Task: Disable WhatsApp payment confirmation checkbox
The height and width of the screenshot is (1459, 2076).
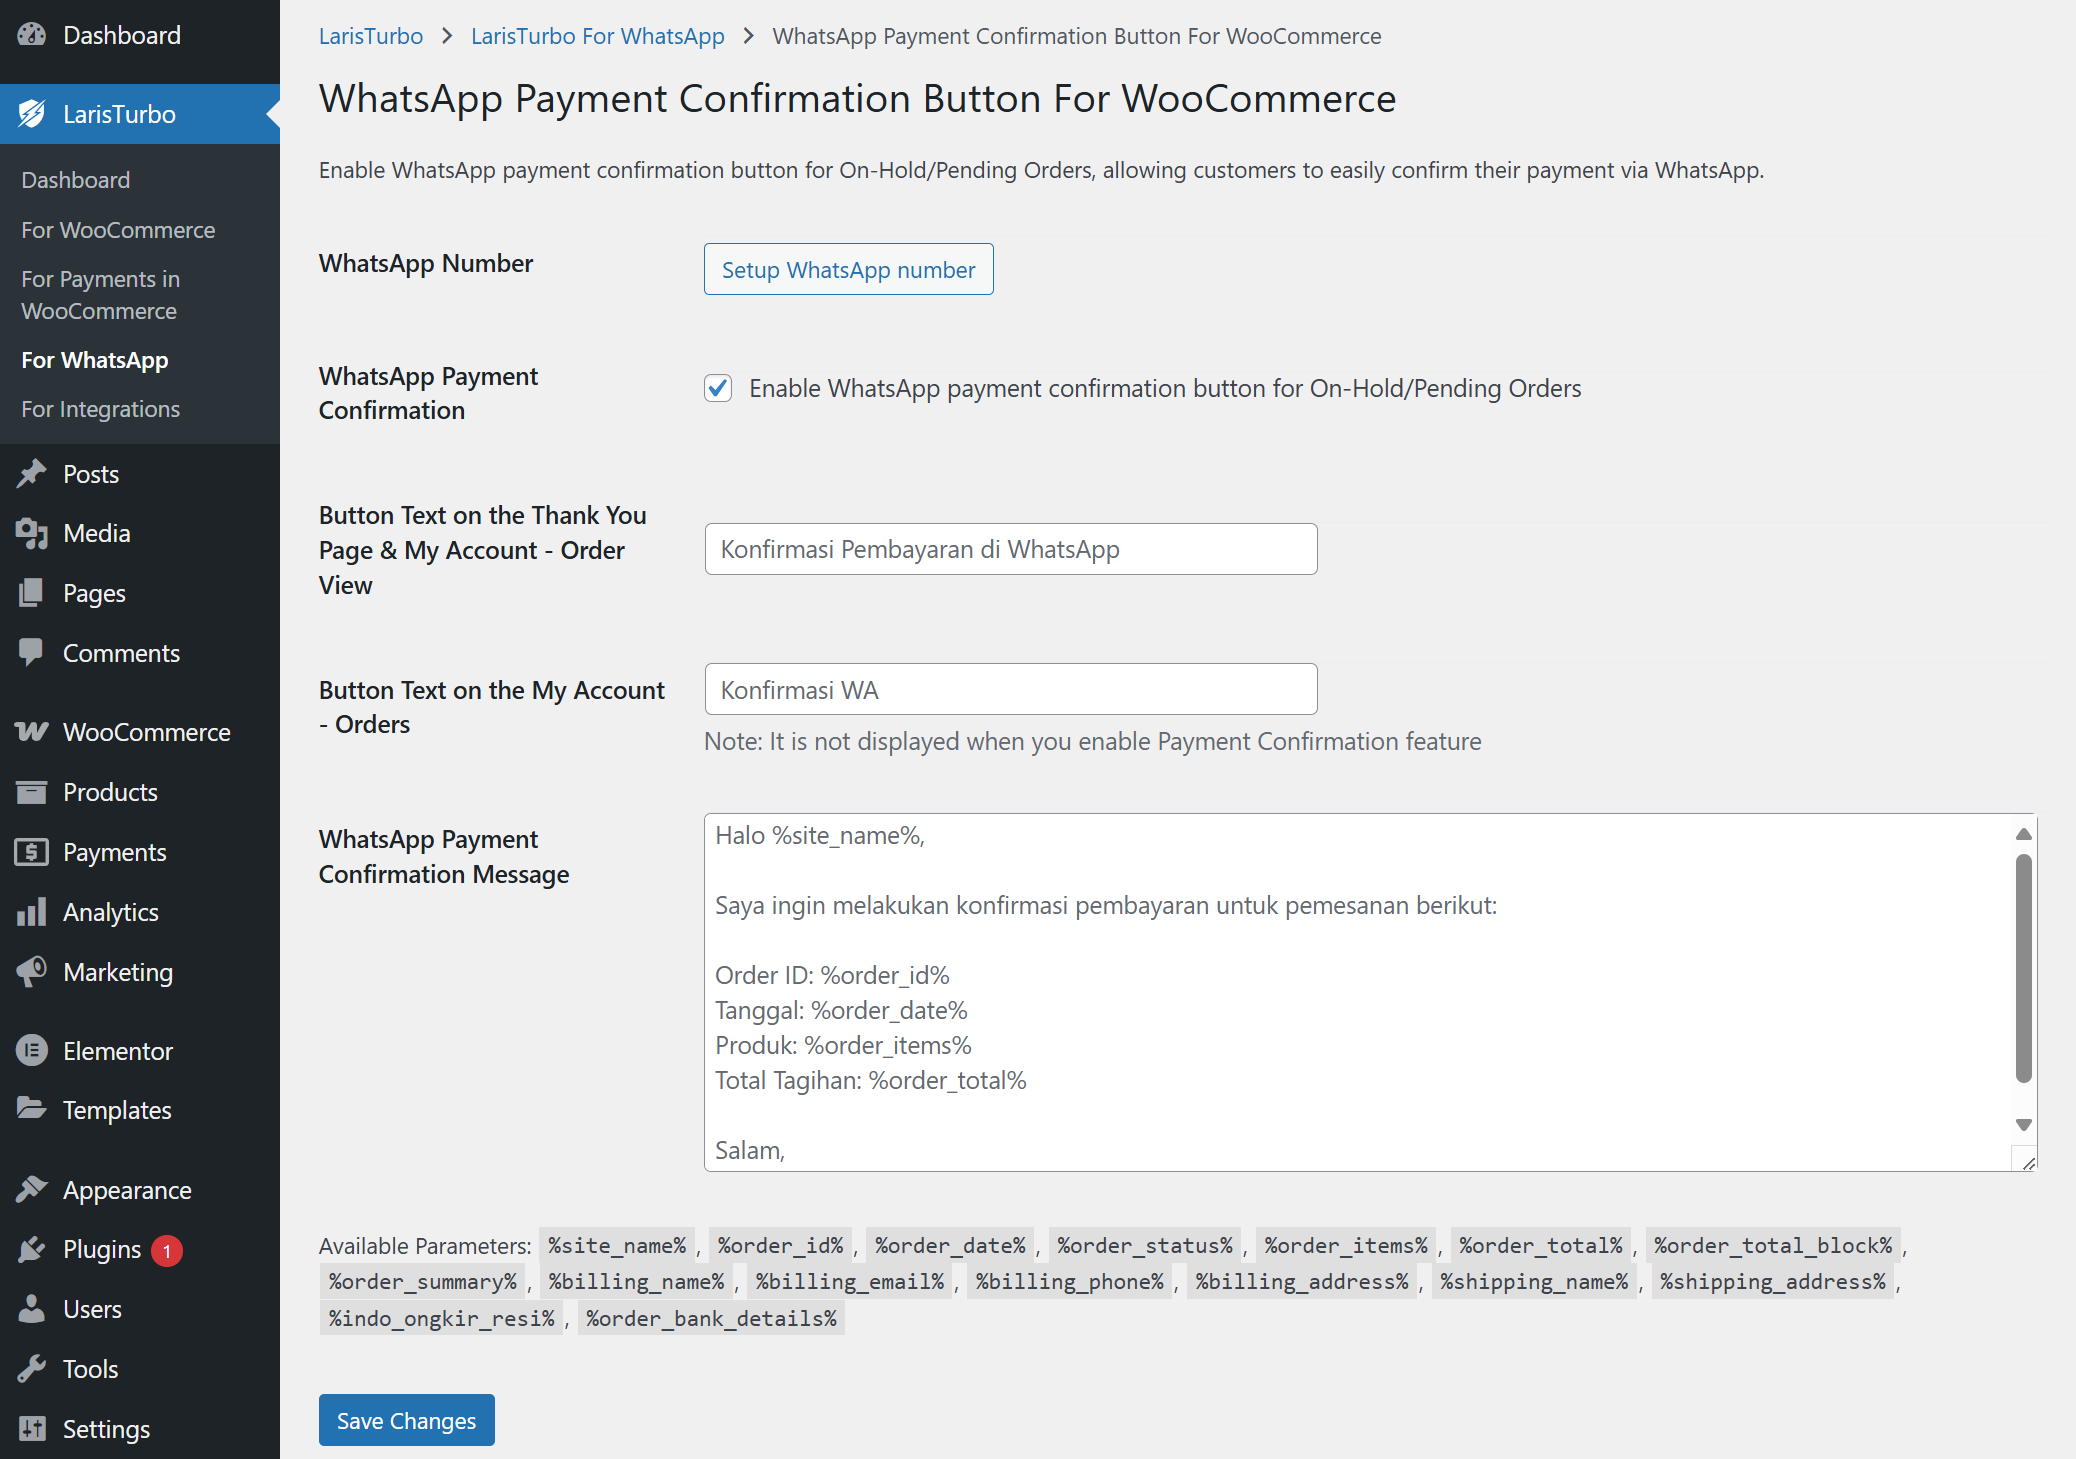Action: 718,388
